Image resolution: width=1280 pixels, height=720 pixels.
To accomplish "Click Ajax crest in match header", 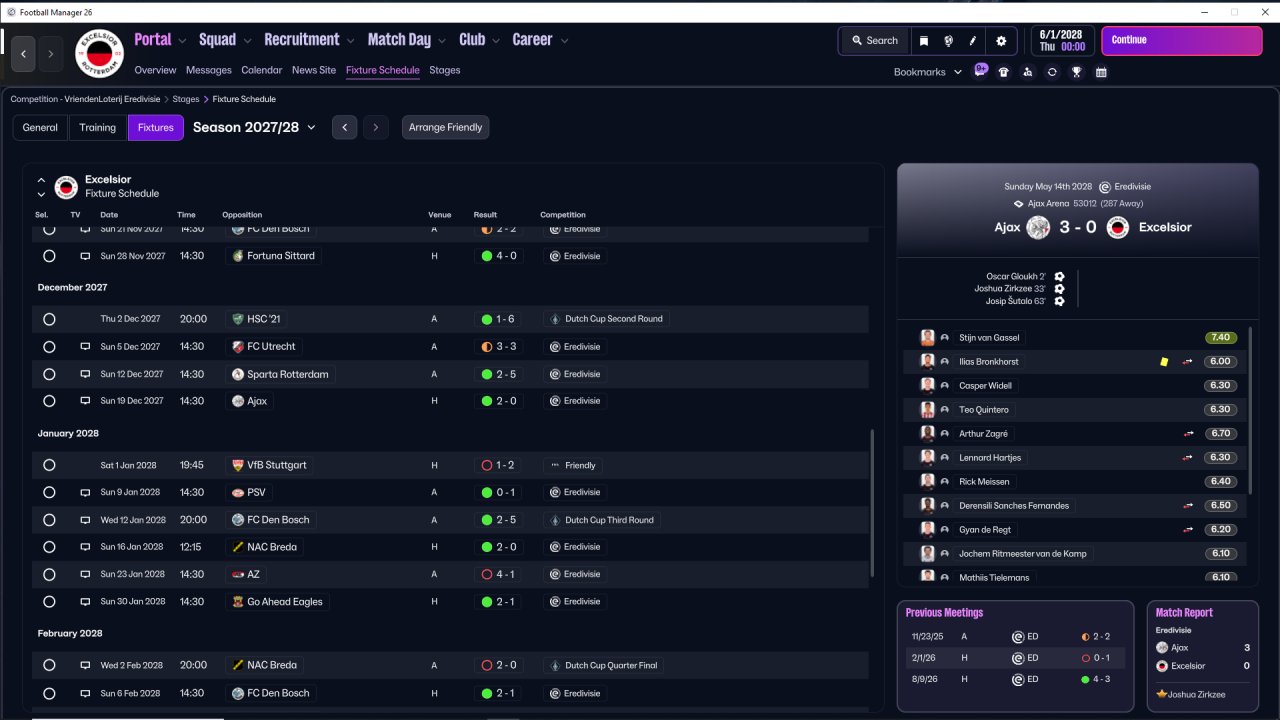I will click(1038, 227).
